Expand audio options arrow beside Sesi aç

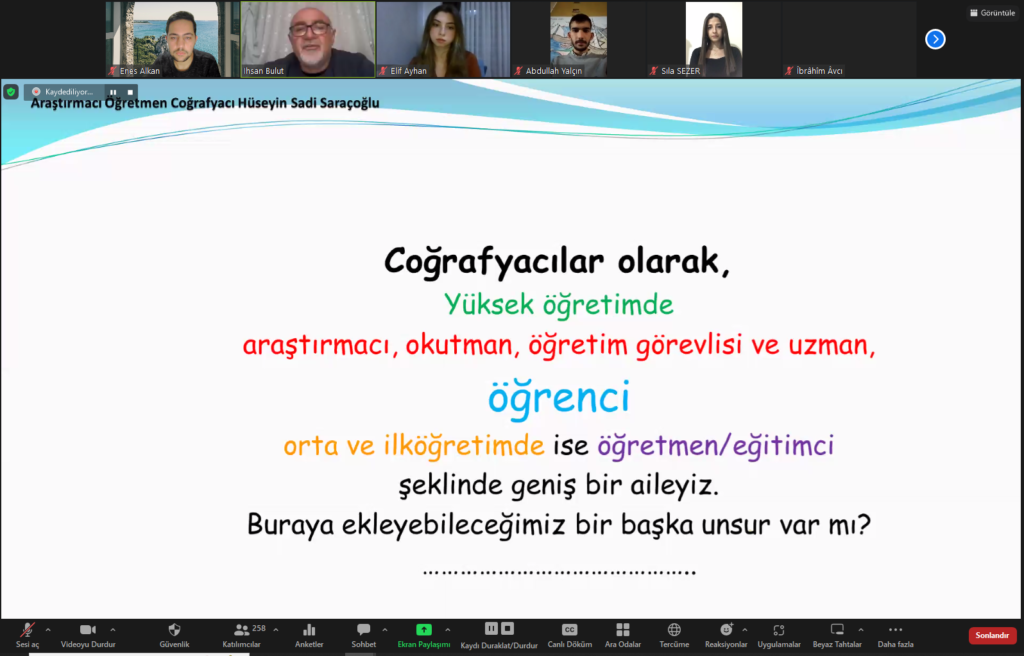tap(48, 630)
